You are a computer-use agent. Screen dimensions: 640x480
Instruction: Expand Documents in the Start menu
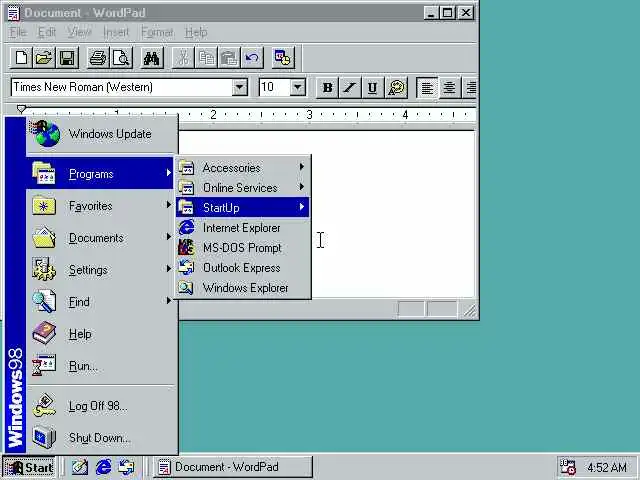[101, 238]
